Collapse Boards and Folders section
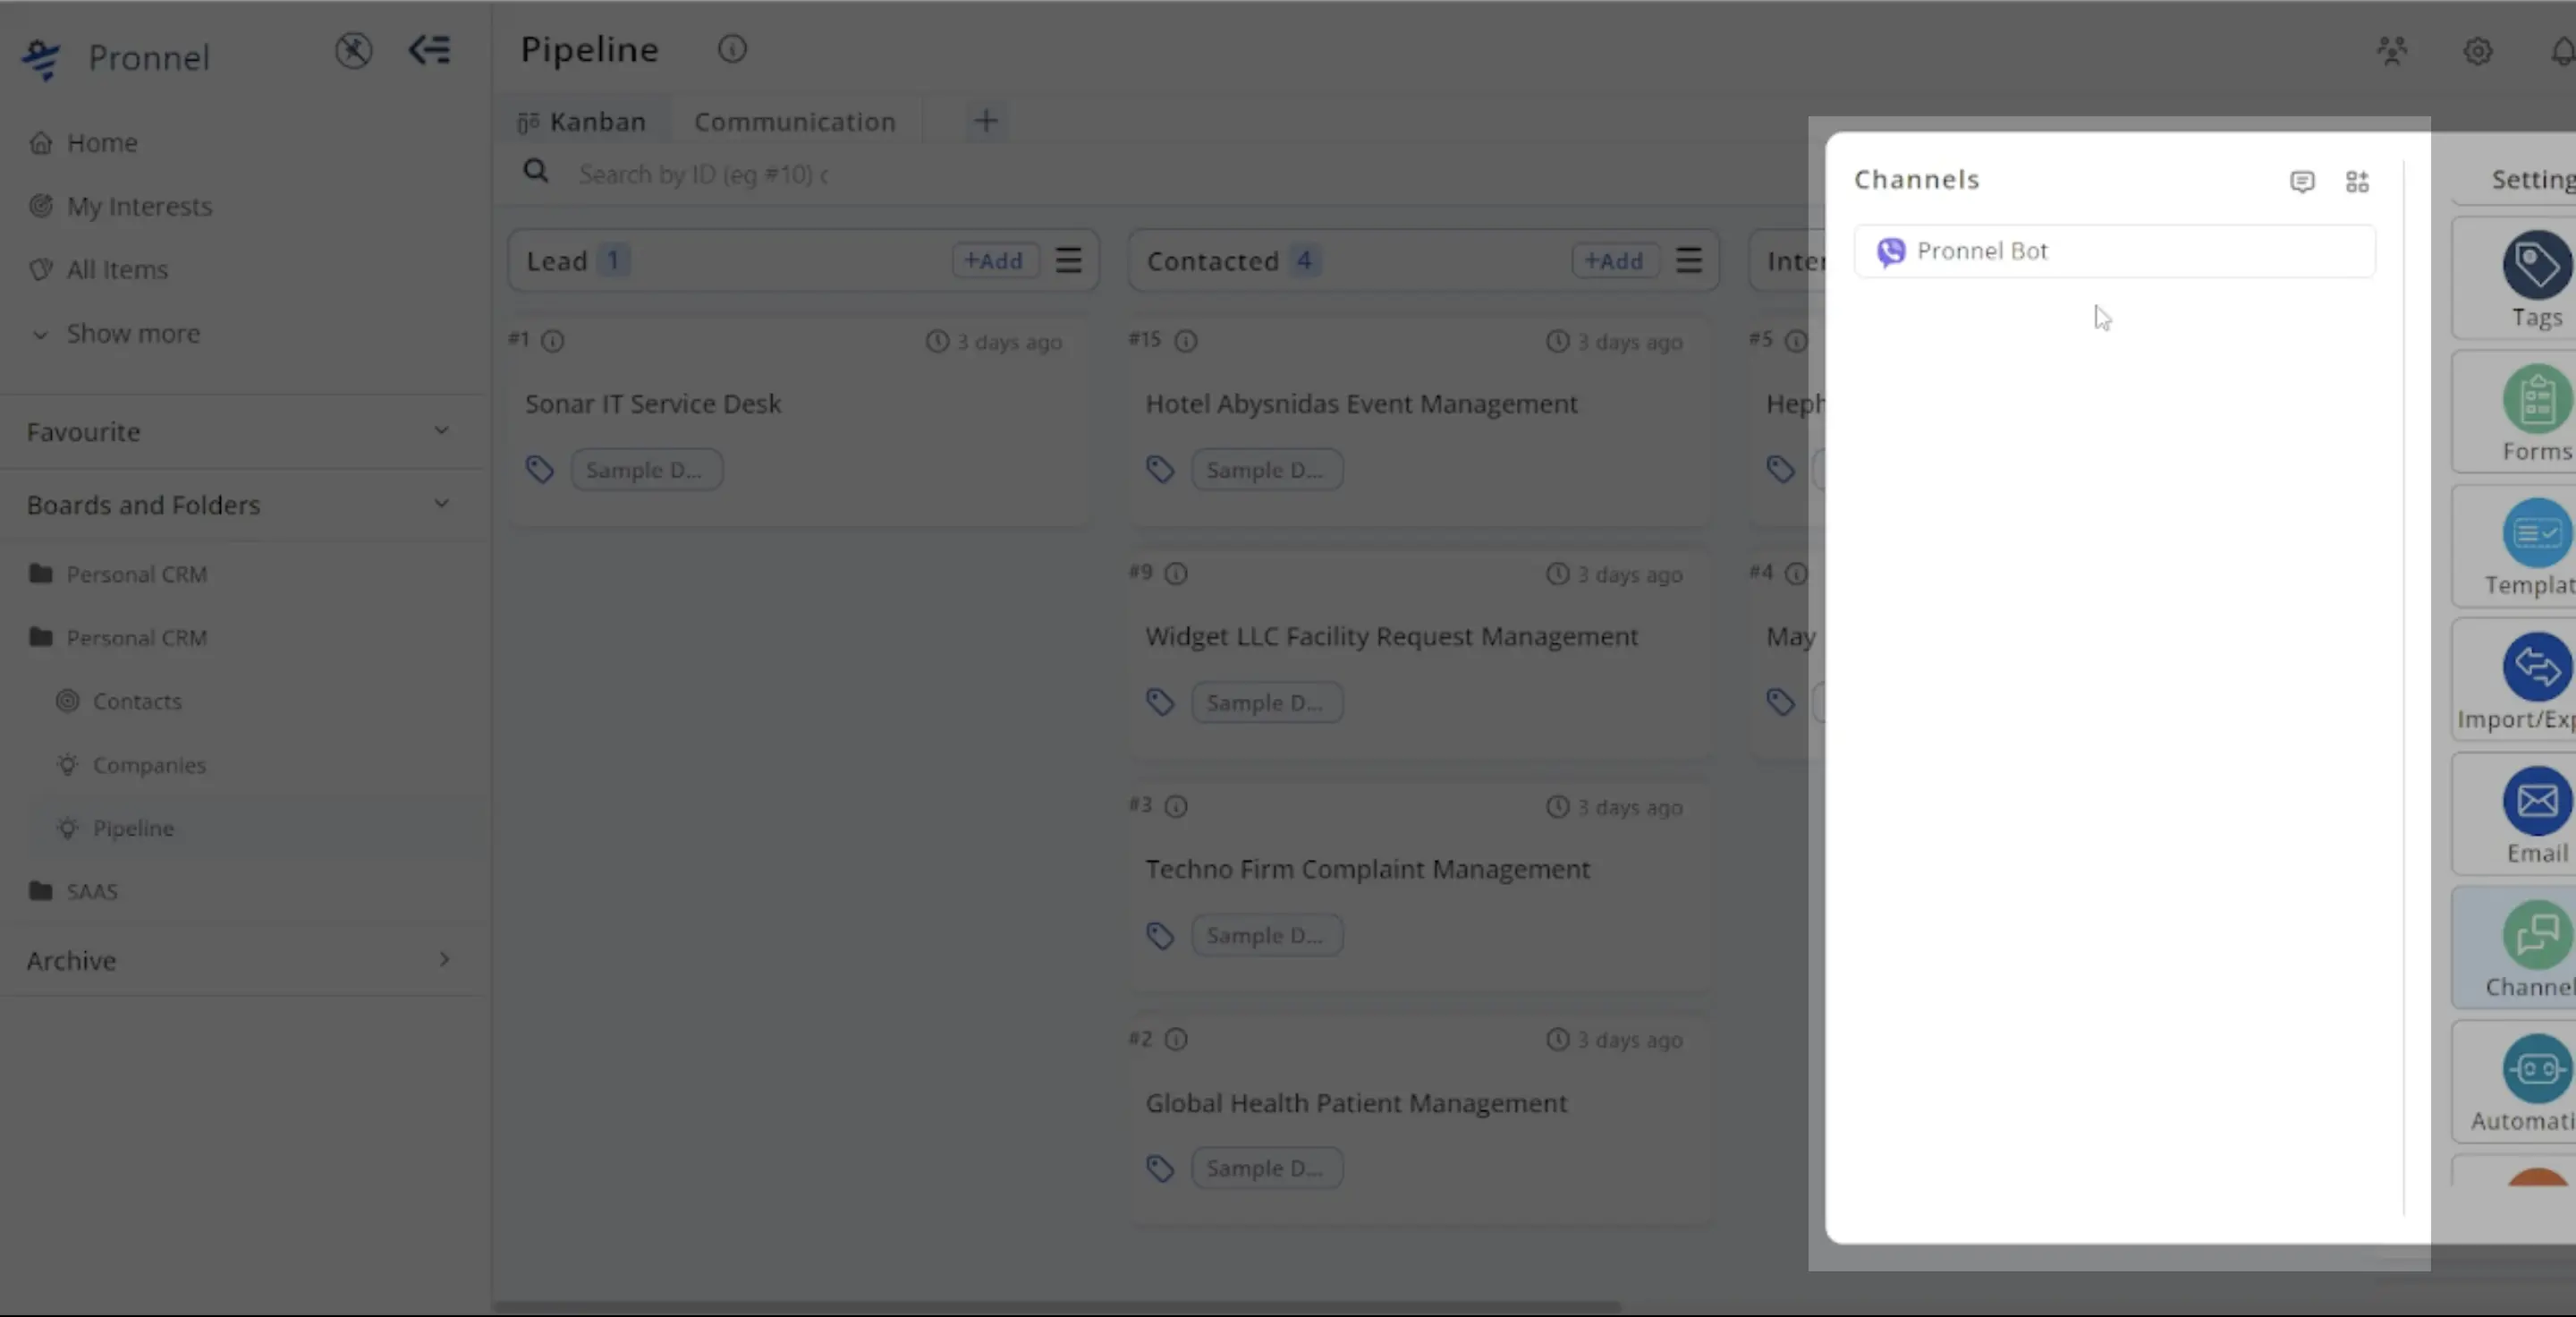This screenshot has height=1317, width=2576. [441, 504]
